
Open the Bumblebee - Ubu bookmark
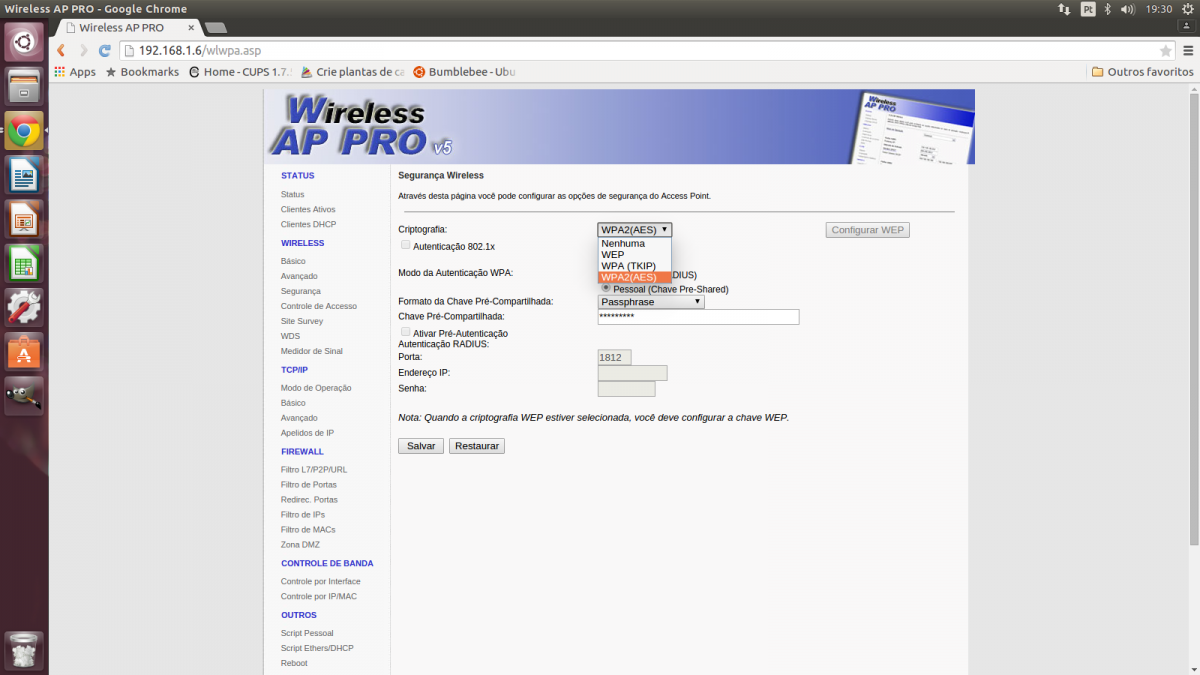465,72
